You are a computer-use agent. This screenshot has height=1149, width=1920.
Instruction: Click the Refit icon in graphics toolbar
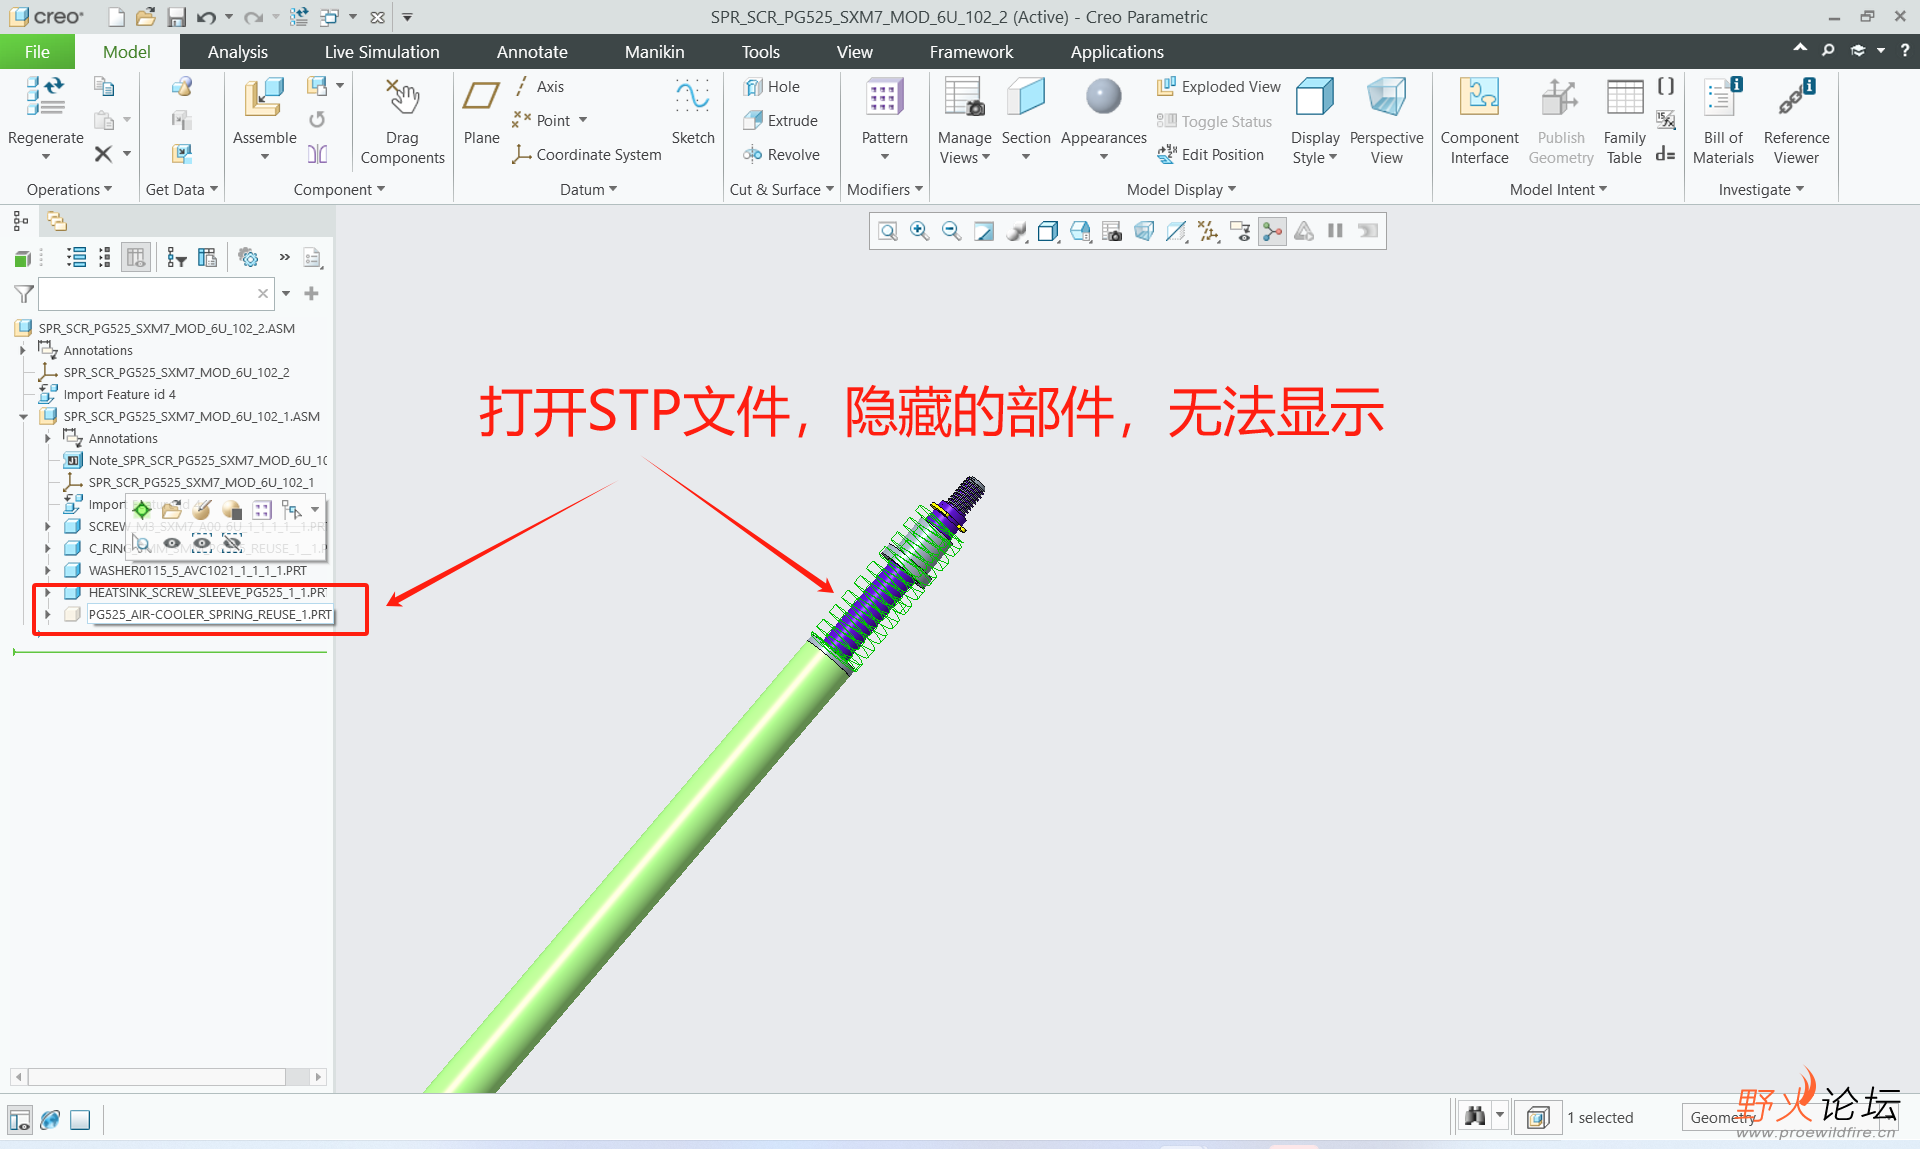coord(887,232)
